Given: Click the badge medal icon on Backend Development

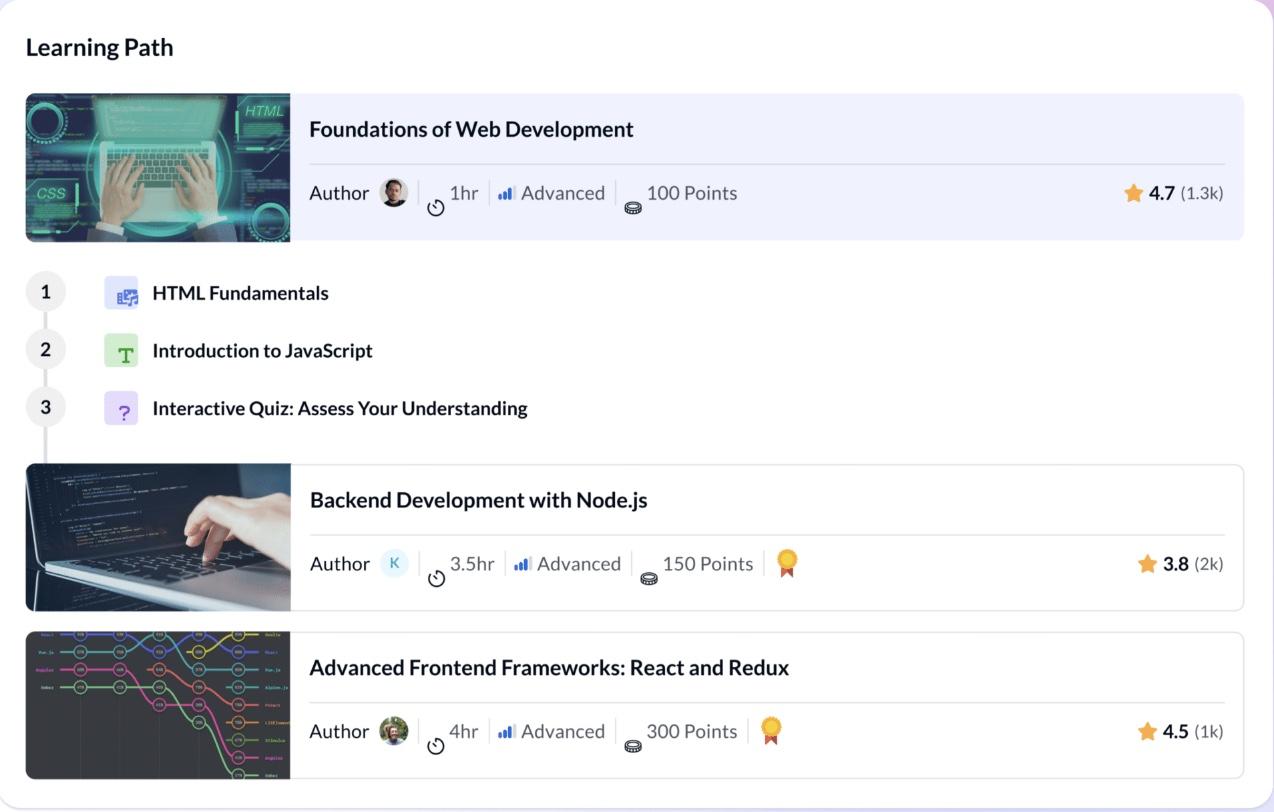Looking at the screenshot, I should (x=787, y=563).
